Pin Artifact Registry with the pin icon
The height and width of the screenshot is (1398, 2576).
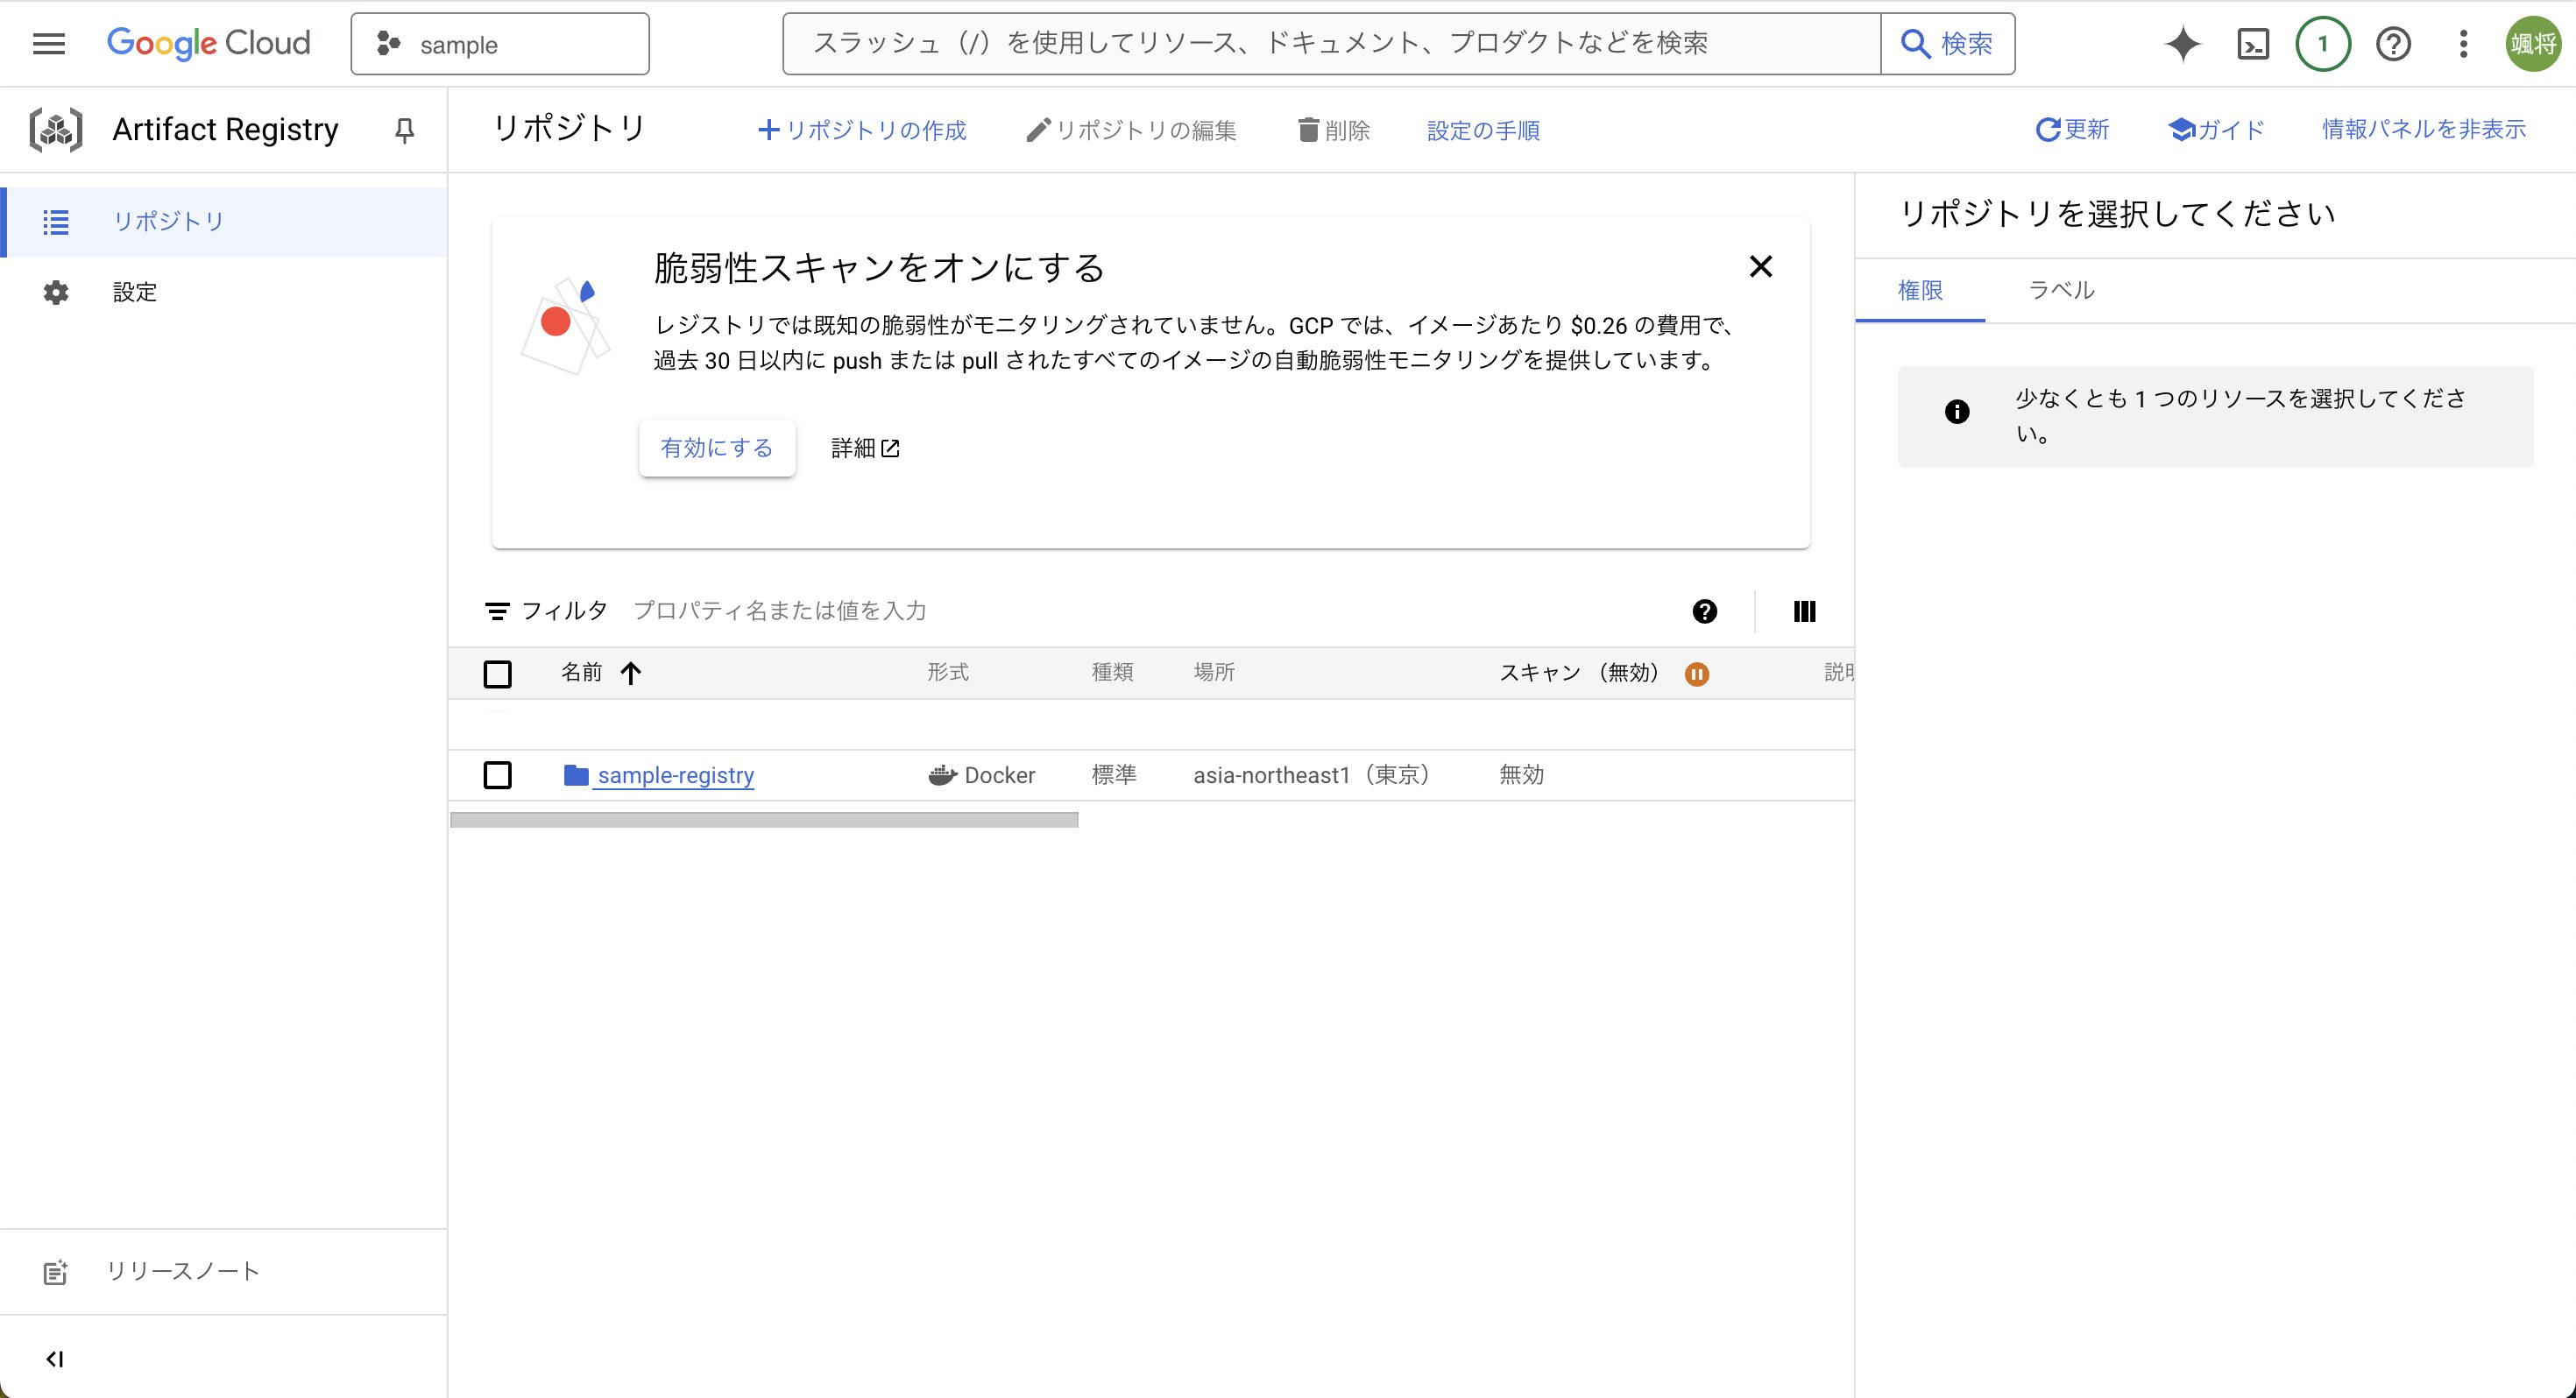click(x=404, y=130)
